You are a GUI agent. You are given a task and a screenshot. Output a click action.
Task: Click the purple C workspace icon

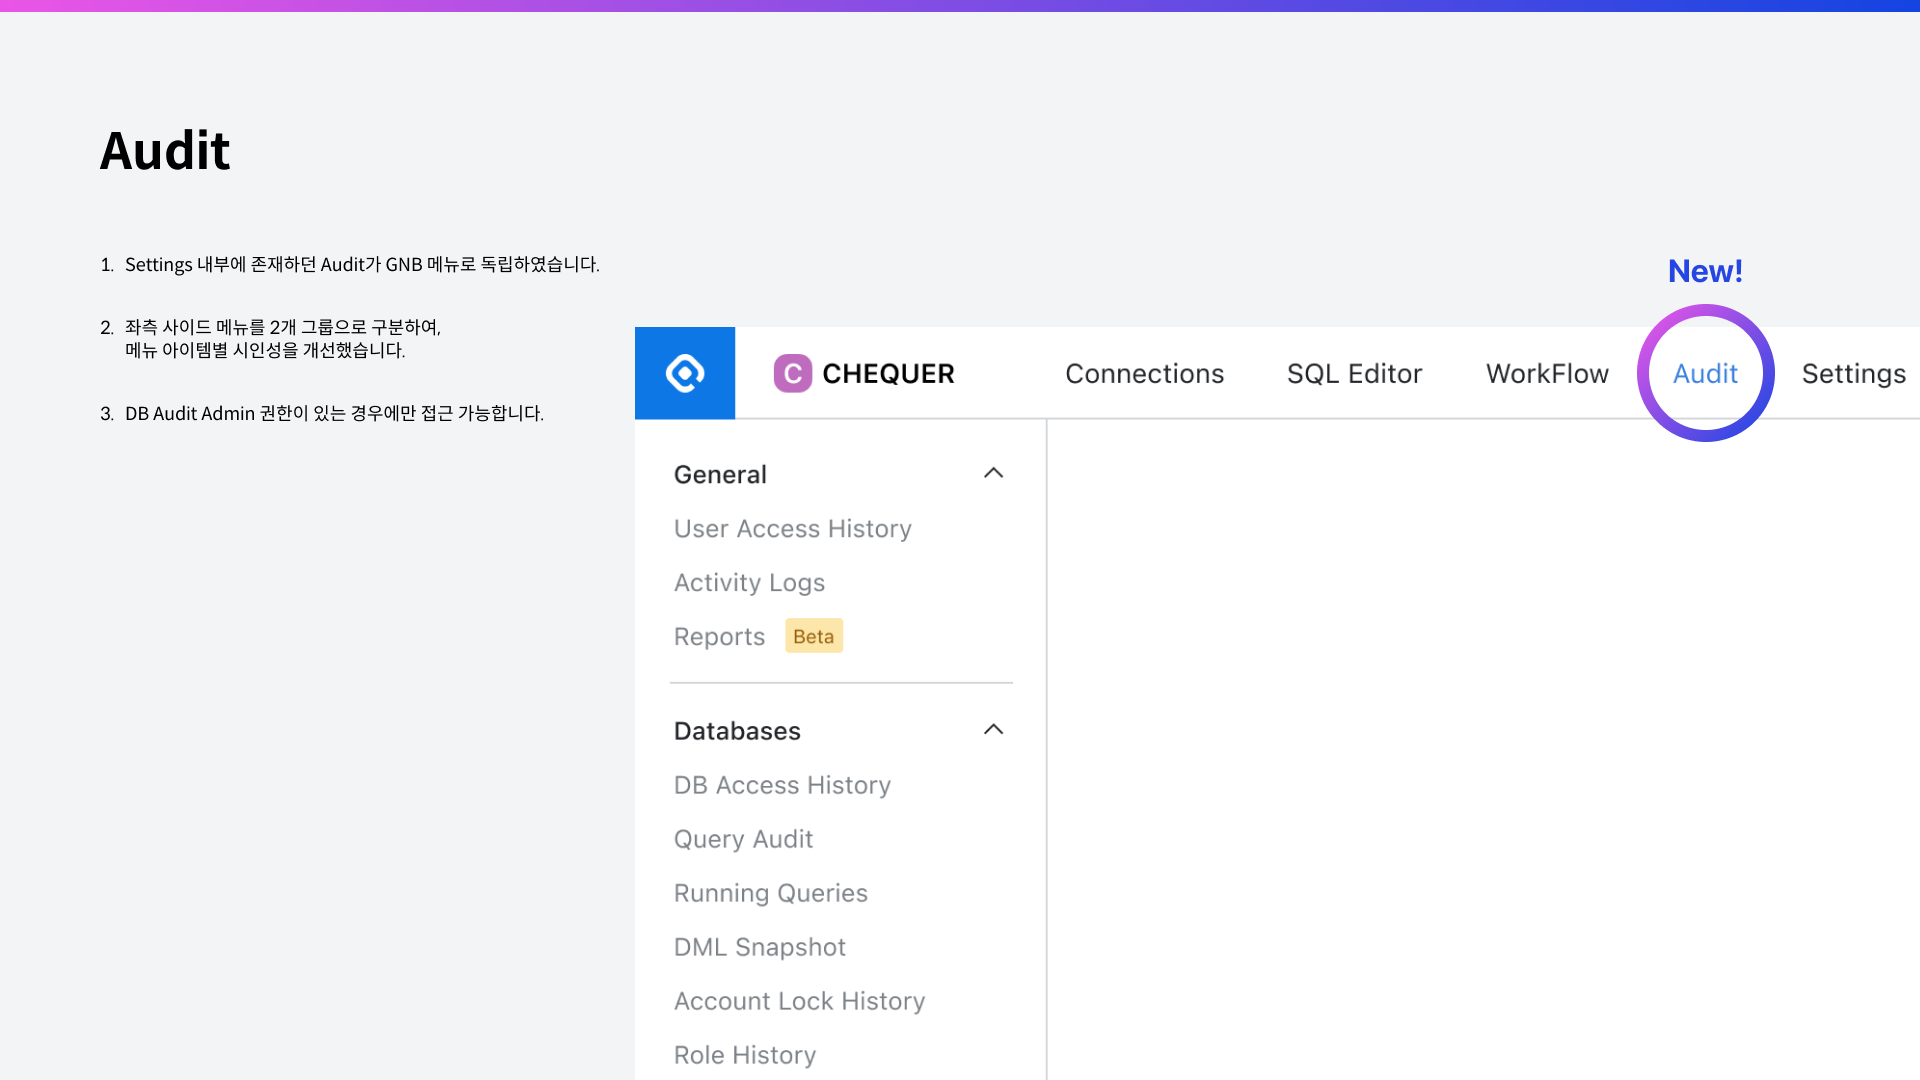coord(792,373)
